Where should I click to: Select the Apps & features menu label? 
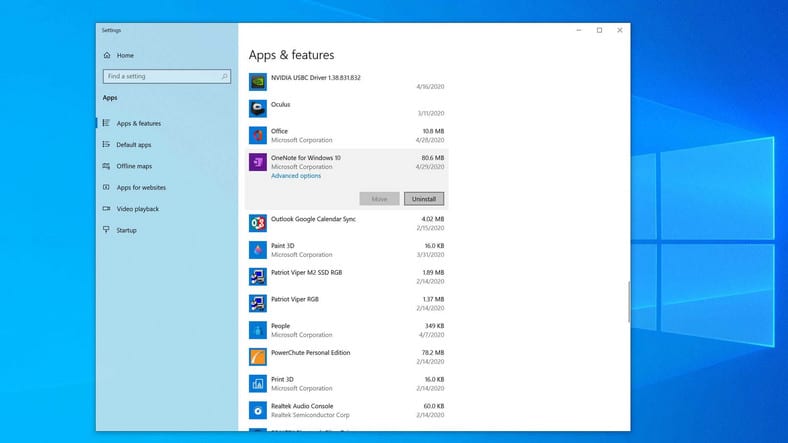[x=139, y=124]
